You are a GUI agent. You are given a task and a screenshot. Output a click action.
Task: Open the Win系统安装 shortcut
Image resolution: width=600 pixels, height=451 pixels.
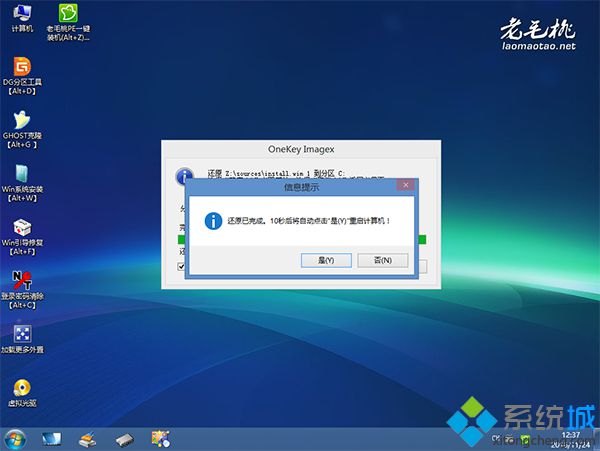[x=22, y=183]
